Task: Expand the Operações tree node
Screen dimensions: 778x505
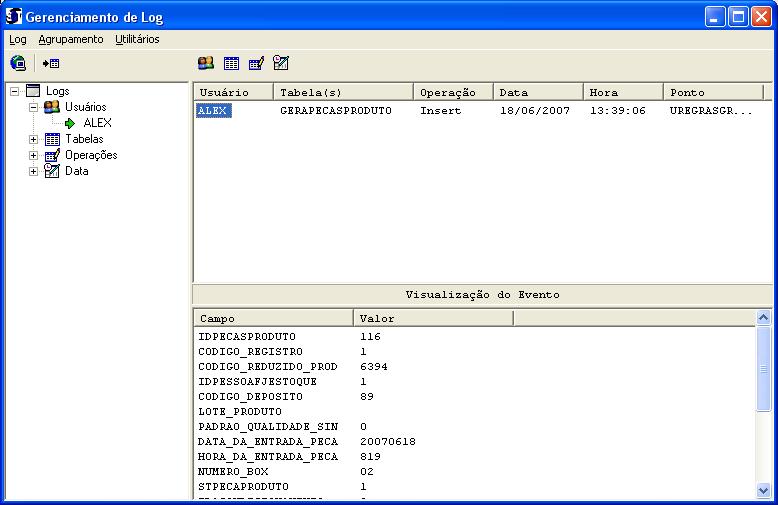Action: coord(33,155)
